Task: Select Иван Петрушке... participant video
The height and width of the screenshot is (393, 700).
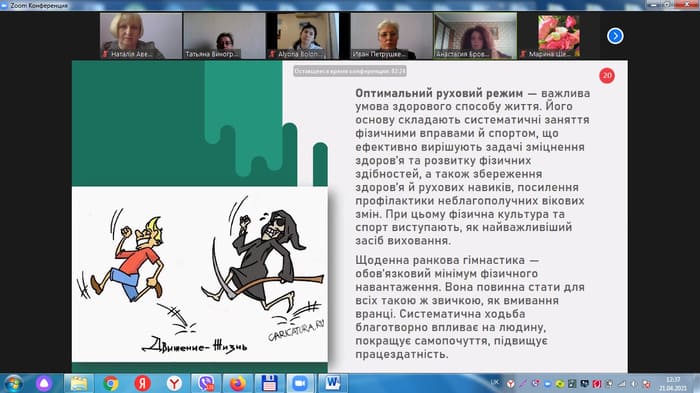Action: [x=391, y=36]
